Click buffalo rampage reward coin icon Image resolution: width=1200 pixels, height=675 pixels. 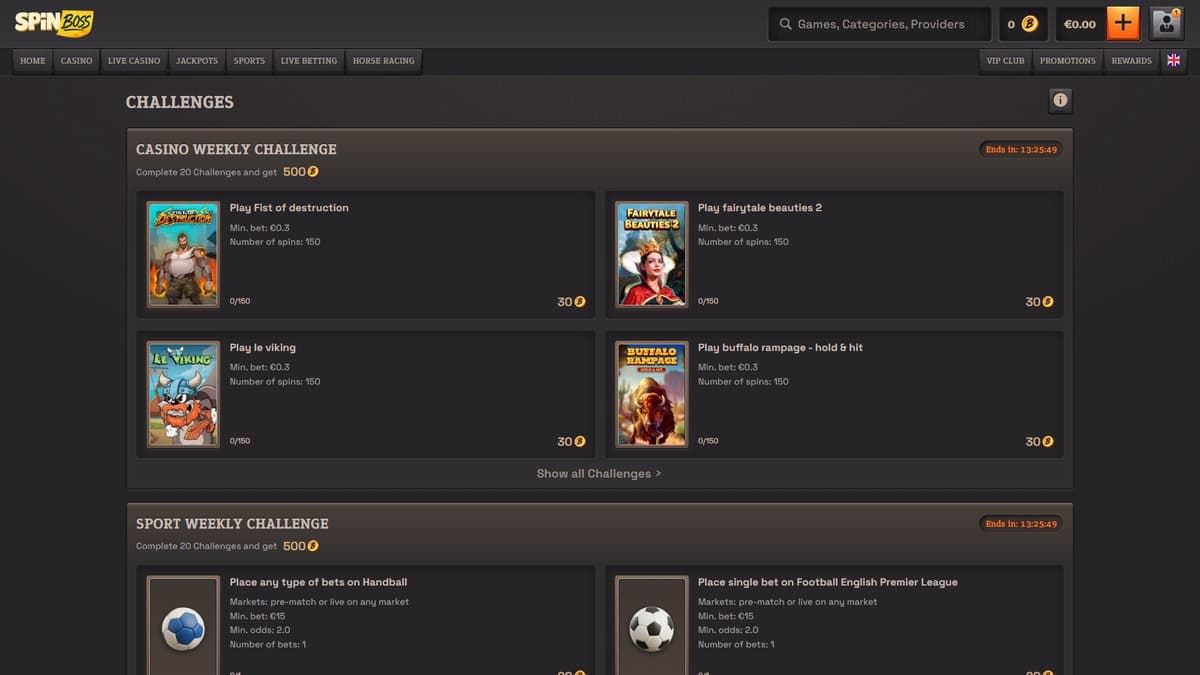(1048, 442)
